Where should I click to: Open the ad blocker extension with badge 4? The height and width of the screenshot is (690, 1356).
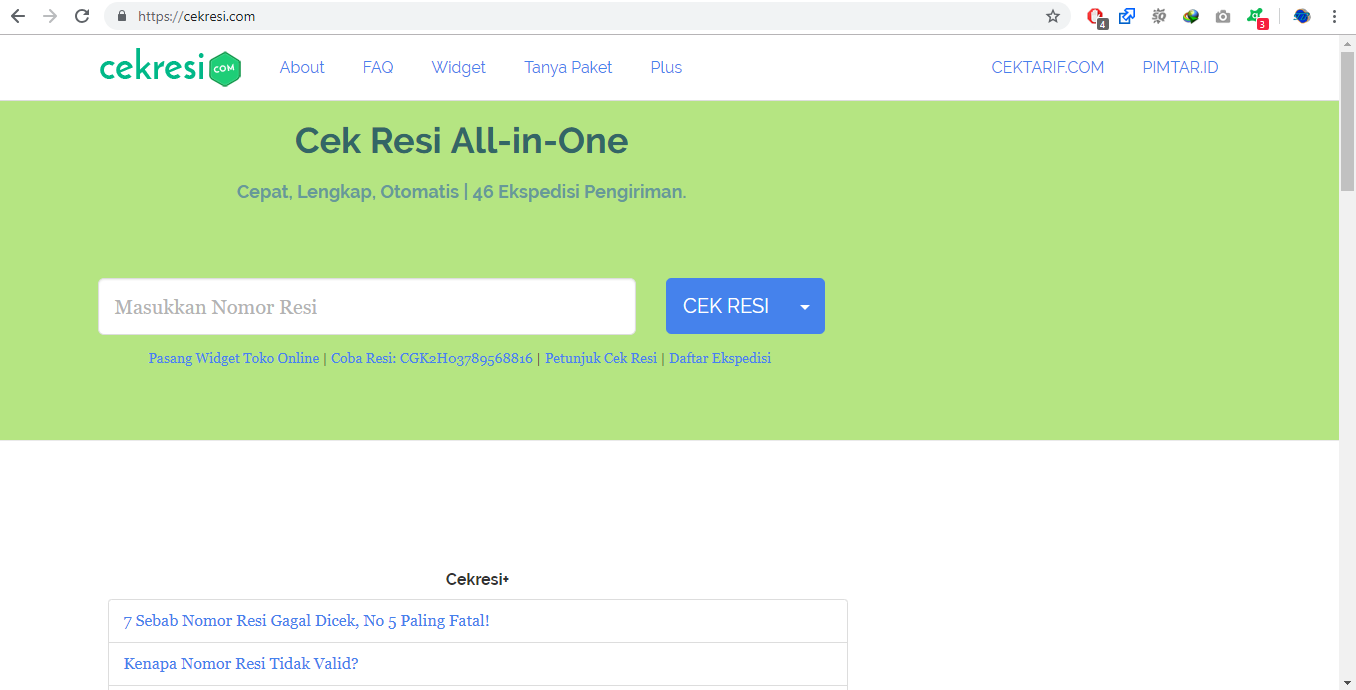(1097, 17)
